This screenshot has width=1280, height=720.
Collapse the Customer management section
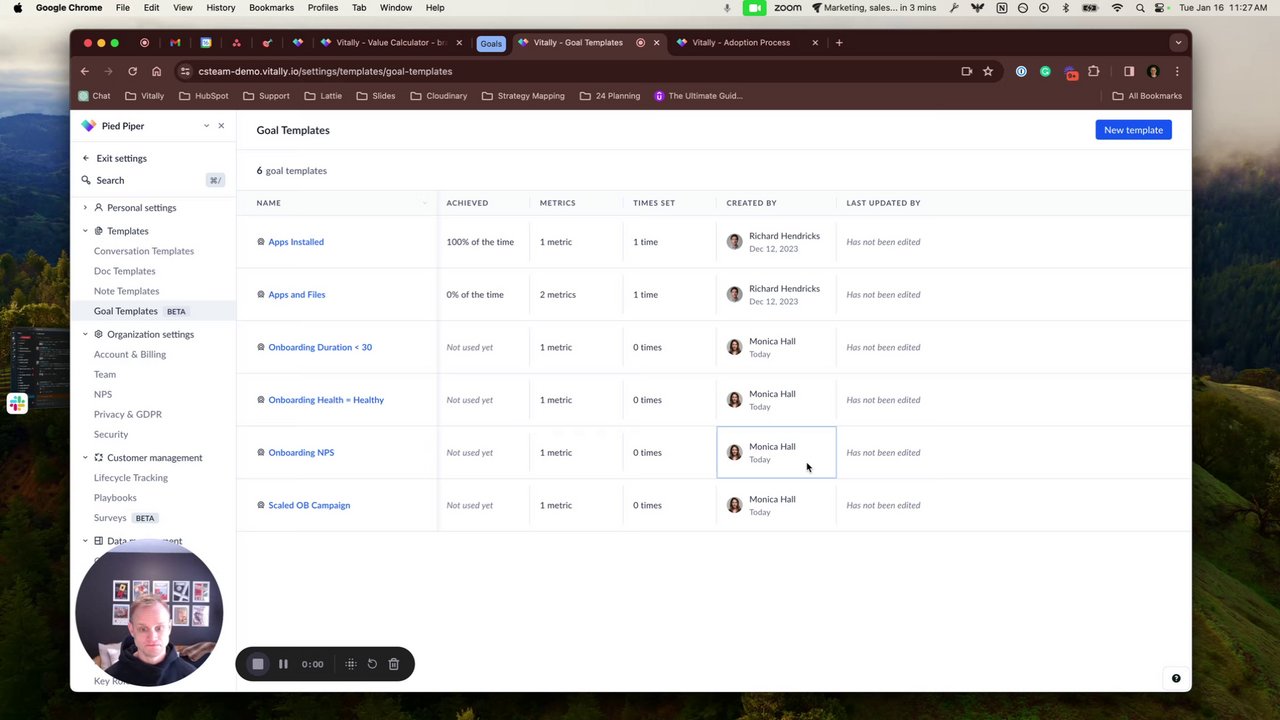point(85,458)
